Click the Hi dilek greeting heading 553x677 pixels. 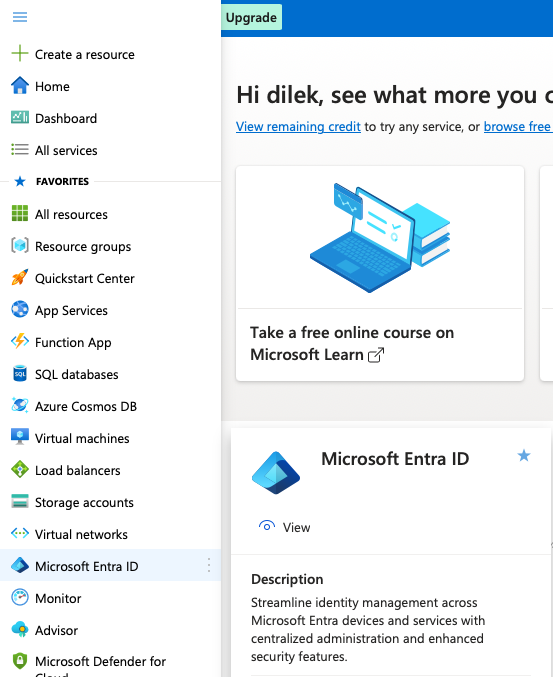pos(394,95)
